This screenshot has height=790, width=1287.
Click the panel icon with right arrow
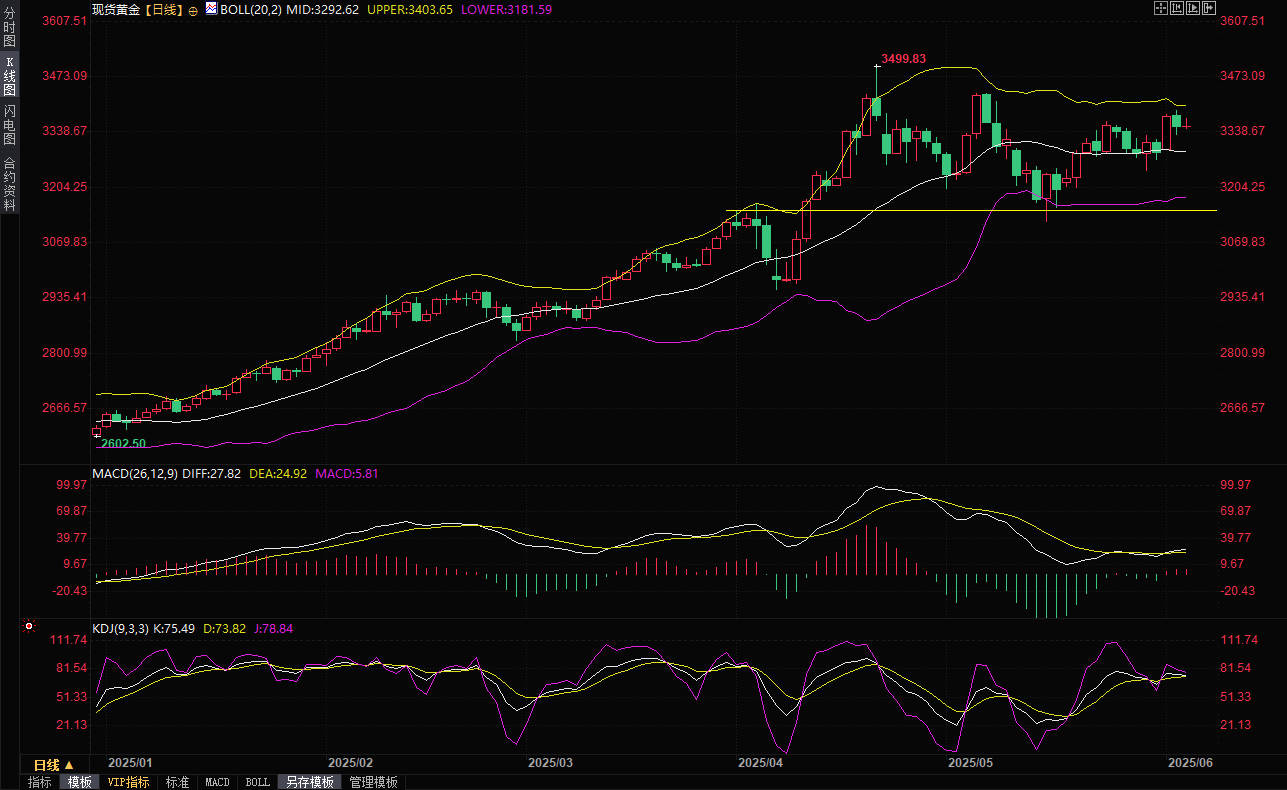(1209, 8)
